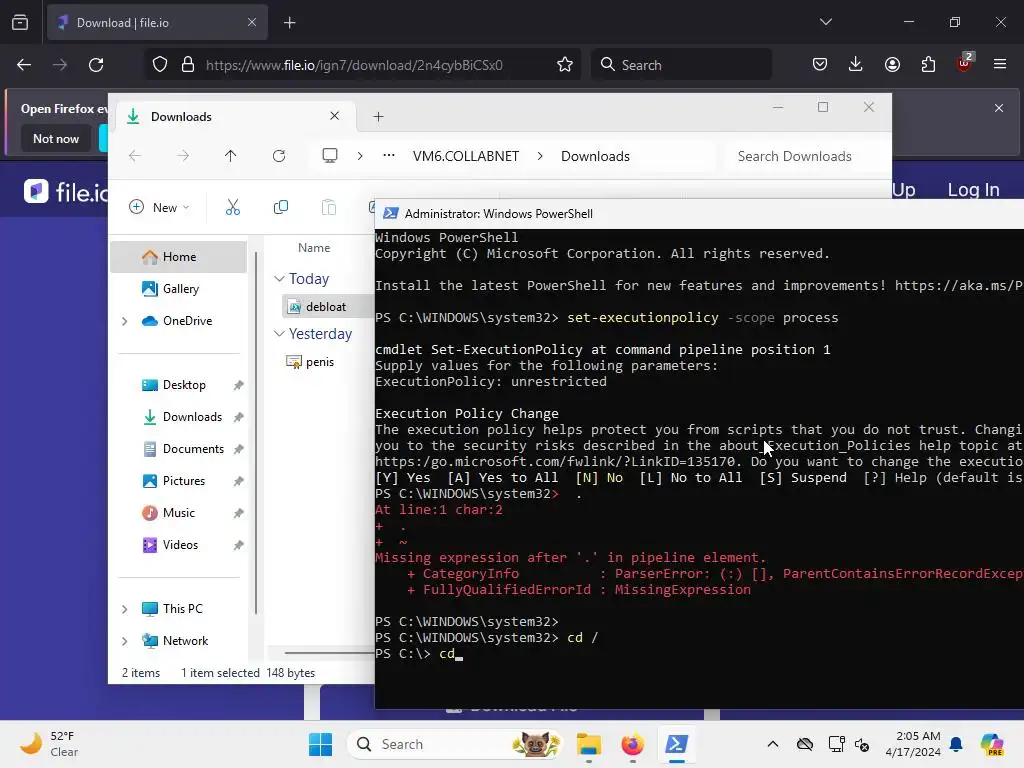
Task: Open Firefox downloads panel
Action: pos(856,65)
